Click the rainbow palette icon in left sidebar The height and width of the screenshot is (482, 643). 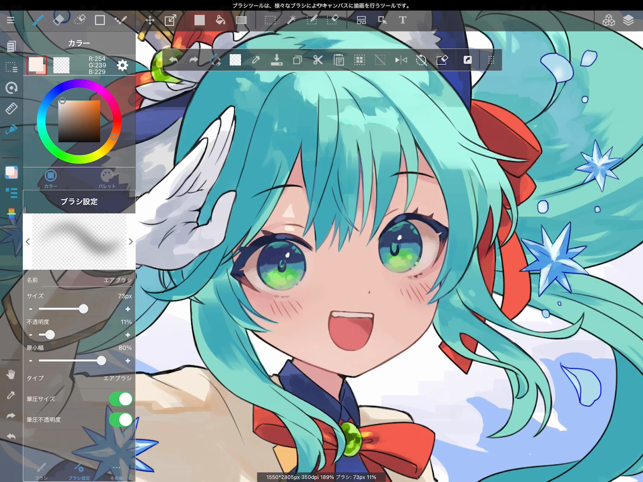click(11, 214)
